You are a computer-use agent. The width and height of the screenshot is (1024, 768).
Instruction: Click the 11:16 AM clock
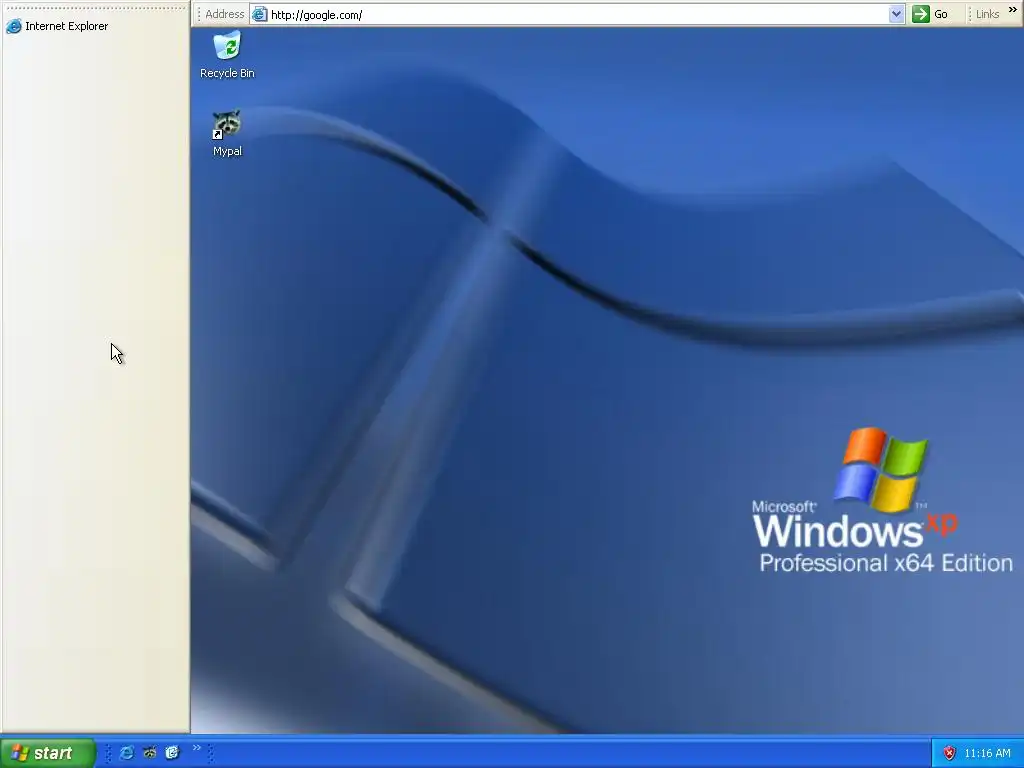(987, 754)
